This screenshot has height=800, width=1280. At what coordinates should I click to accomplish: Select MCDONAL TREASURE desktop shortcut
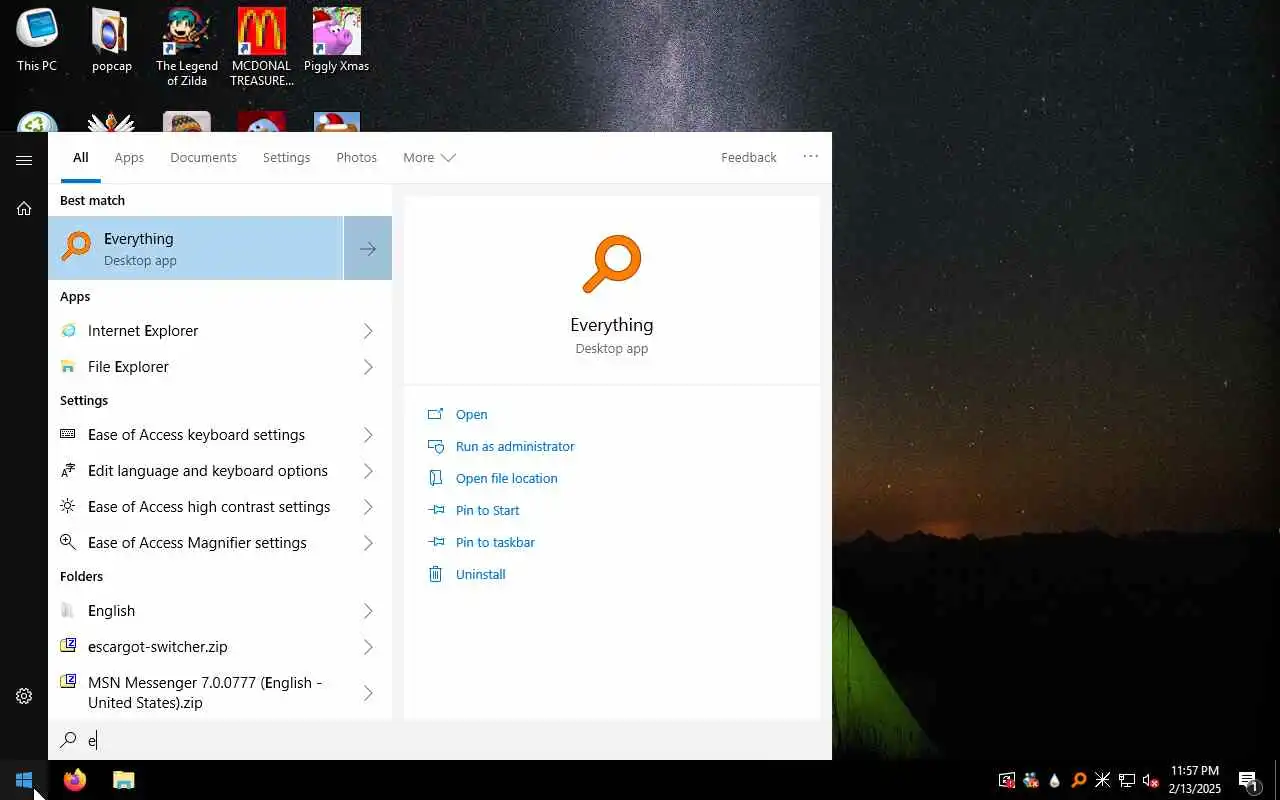click(x=262, y=48)
